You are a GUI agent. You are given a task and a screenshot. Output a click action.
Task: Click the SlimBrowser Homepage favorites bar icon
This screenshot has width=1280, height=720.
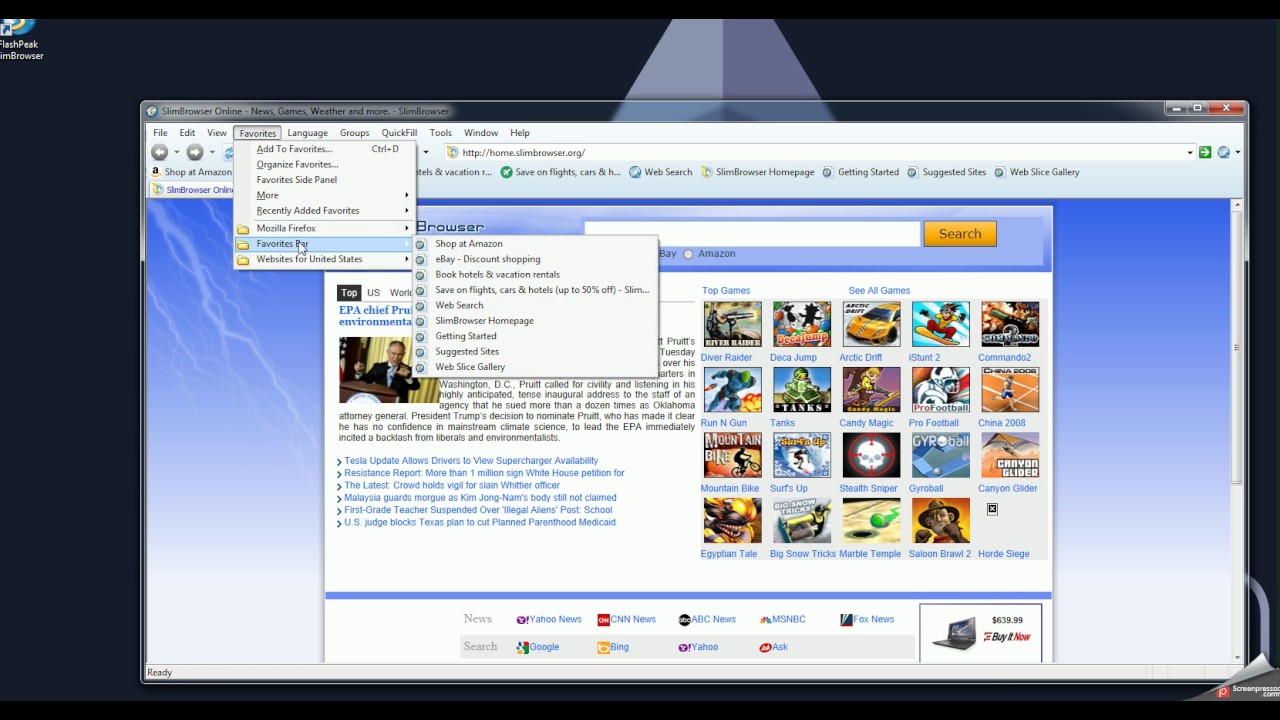[758, 171]
